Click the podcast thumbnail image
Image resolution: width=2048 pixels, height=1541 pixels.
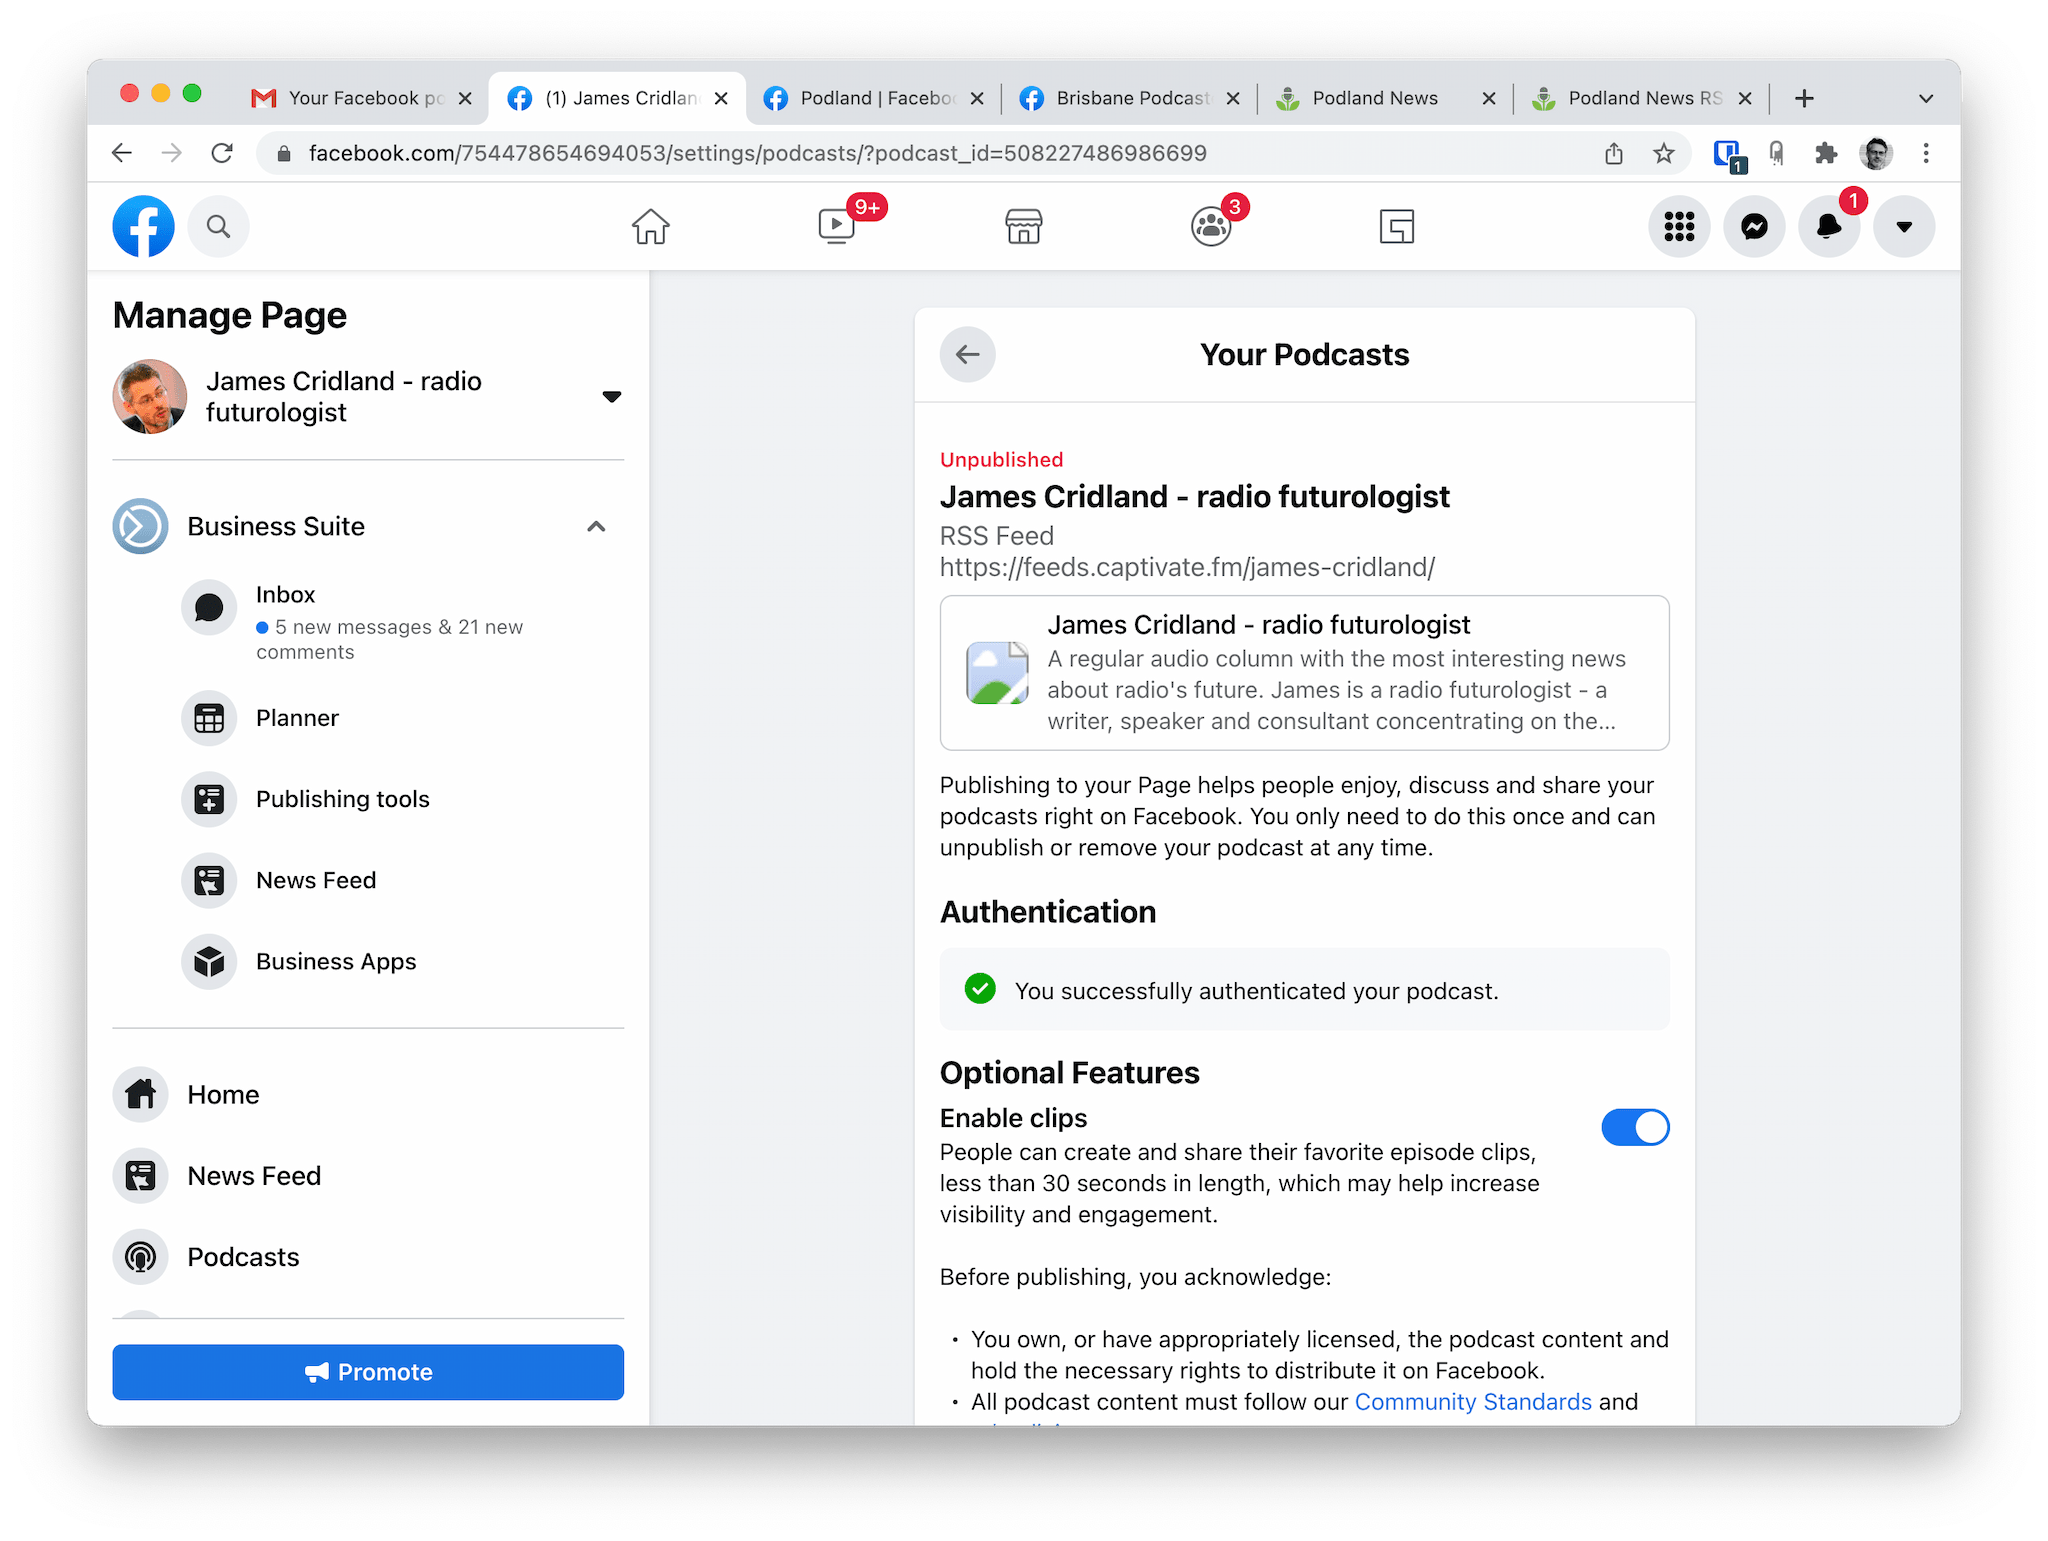[992, 669]
